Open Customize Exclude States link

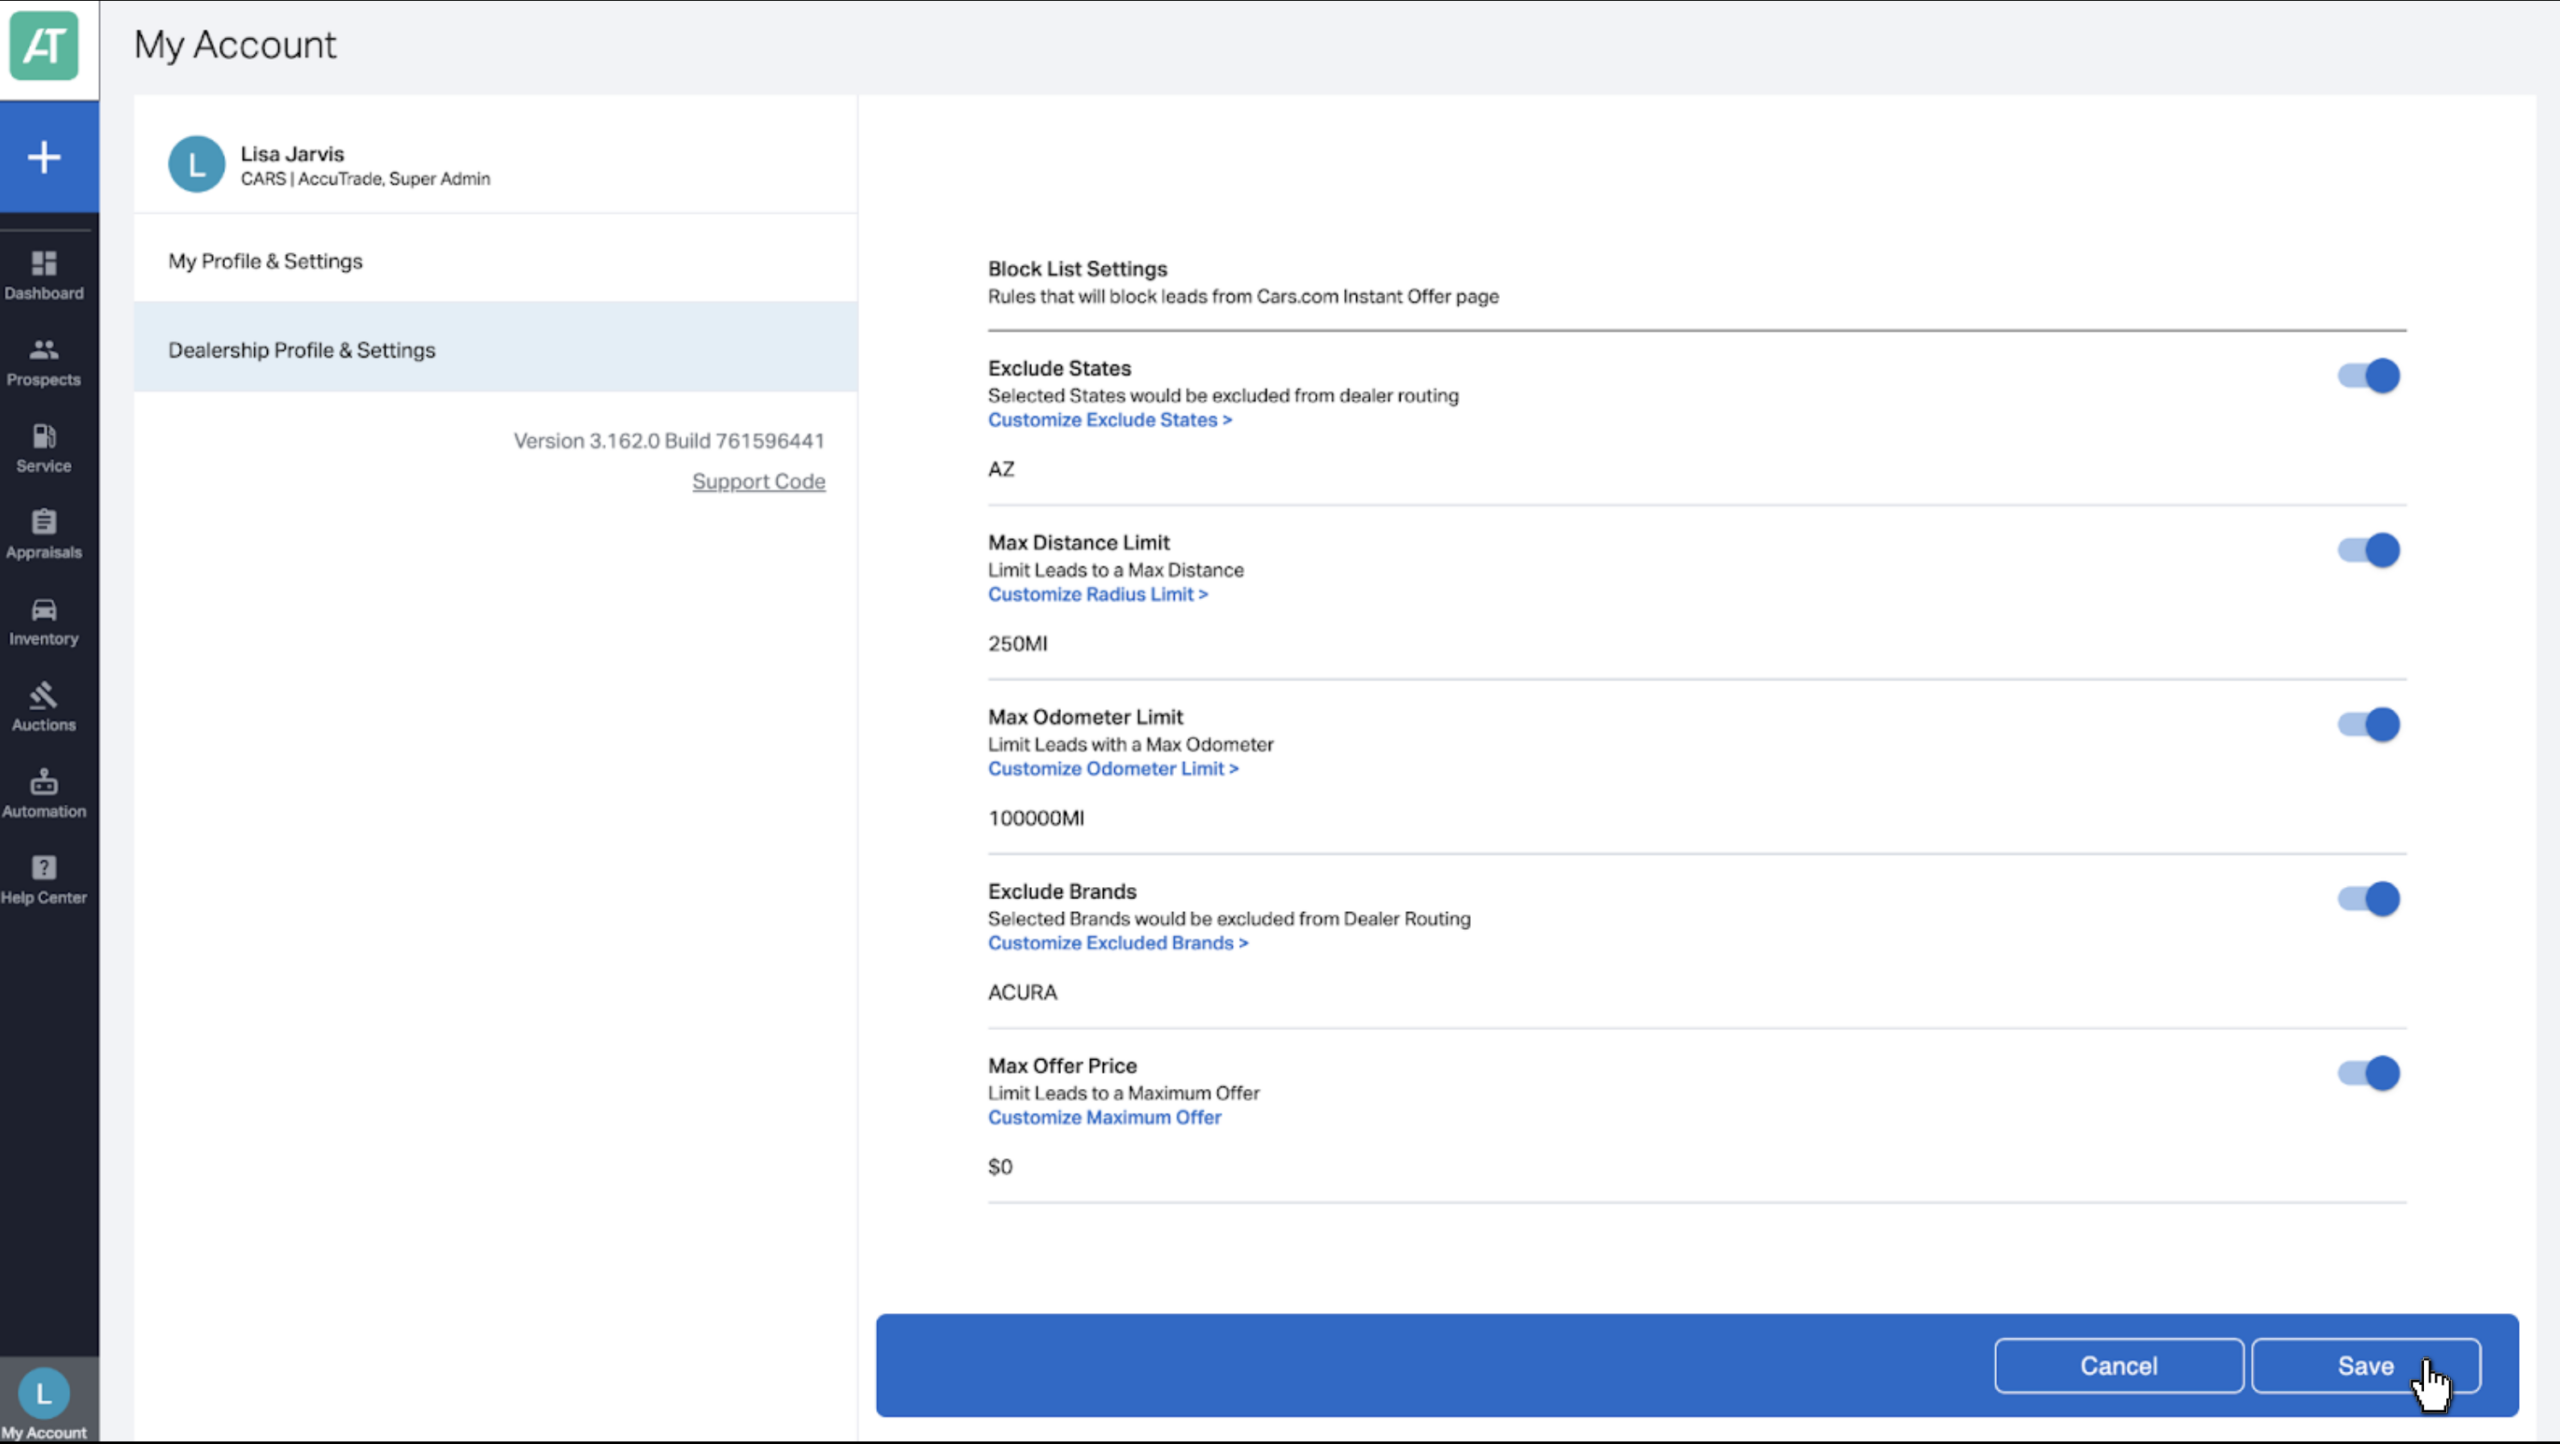[1110, 420]
